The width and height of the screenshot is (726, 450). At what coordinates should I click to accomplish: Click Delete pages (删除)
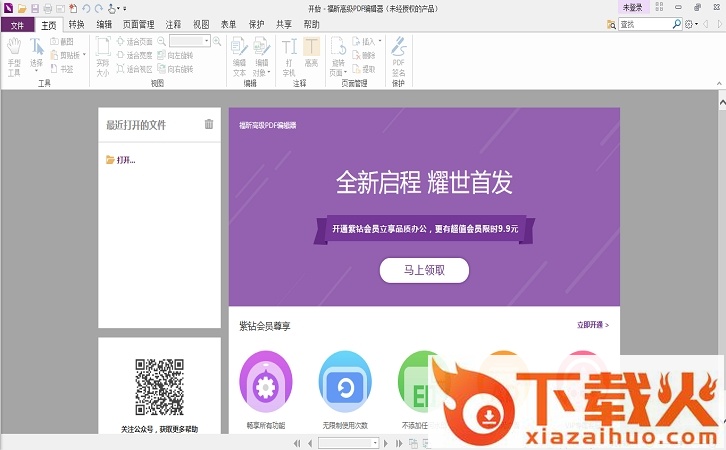364,55
